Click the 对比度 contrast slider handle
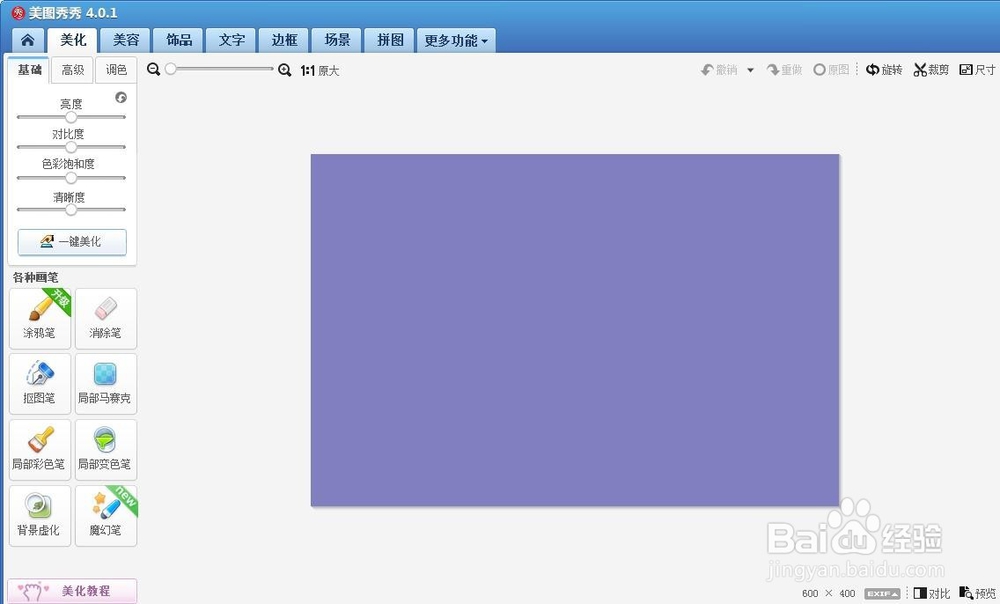 71,147
